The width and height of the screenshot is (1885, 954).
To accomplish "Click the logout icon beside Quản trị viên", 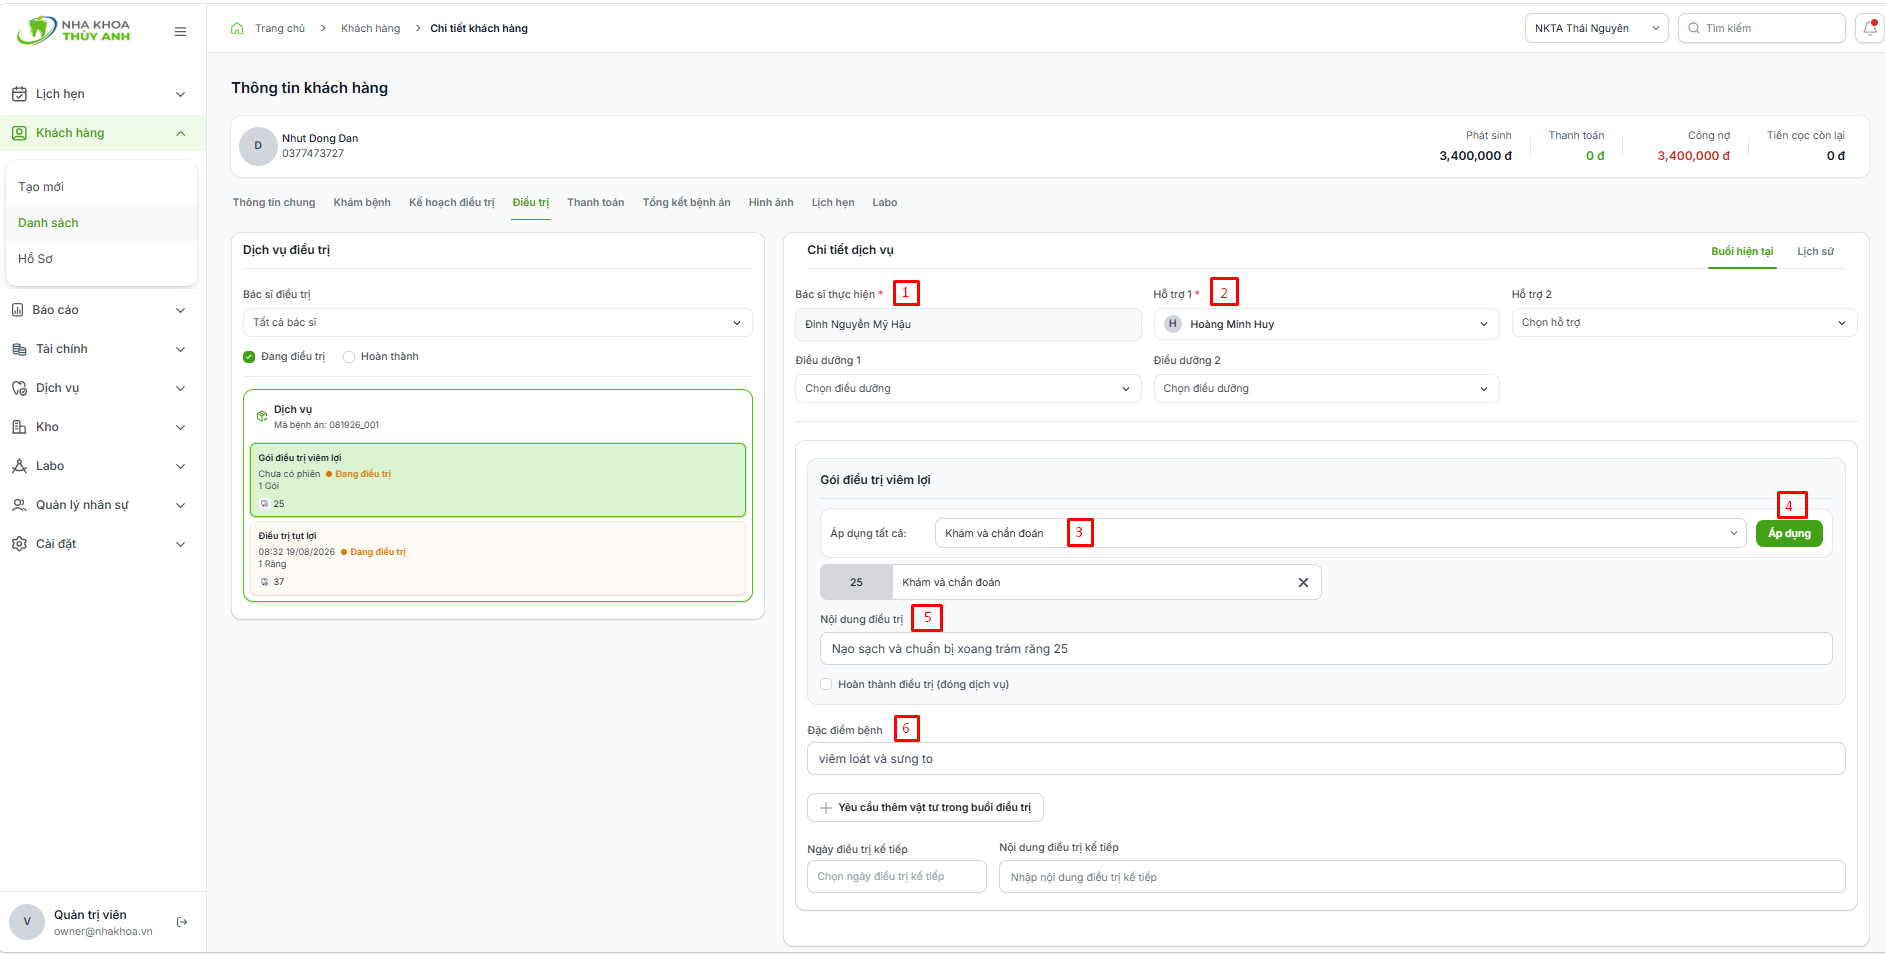I will tap(182, 922).
